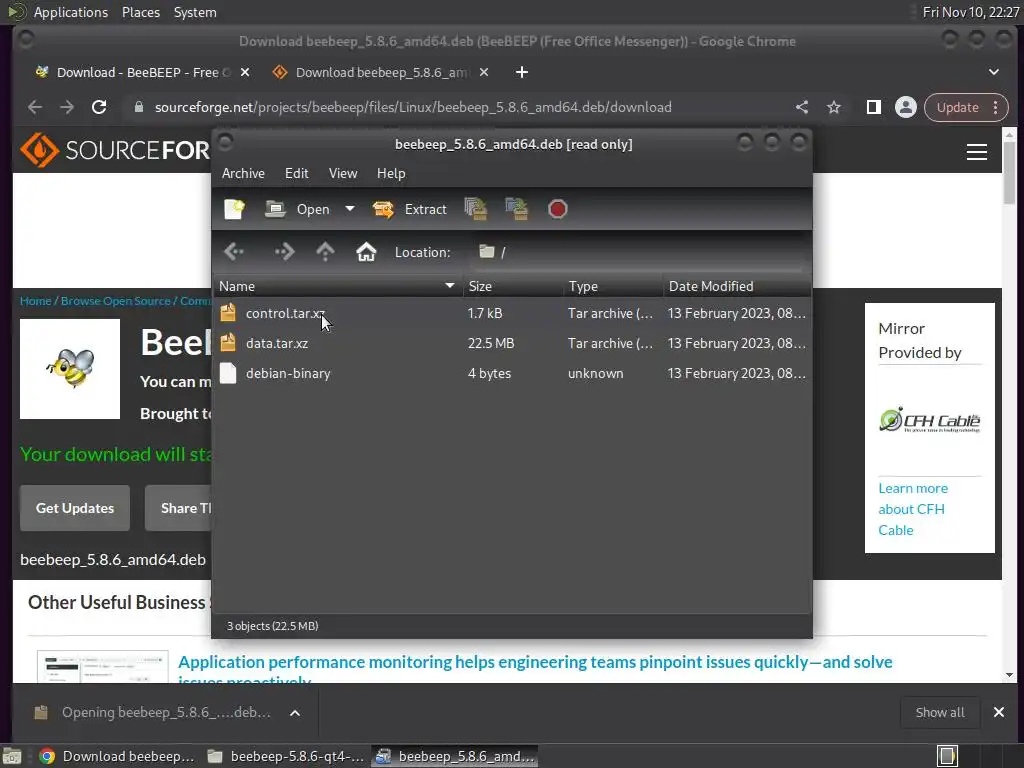Screen dimensions: 1024x768
Task: Follow the Home breadcrumb link
Action: point(35,301)
